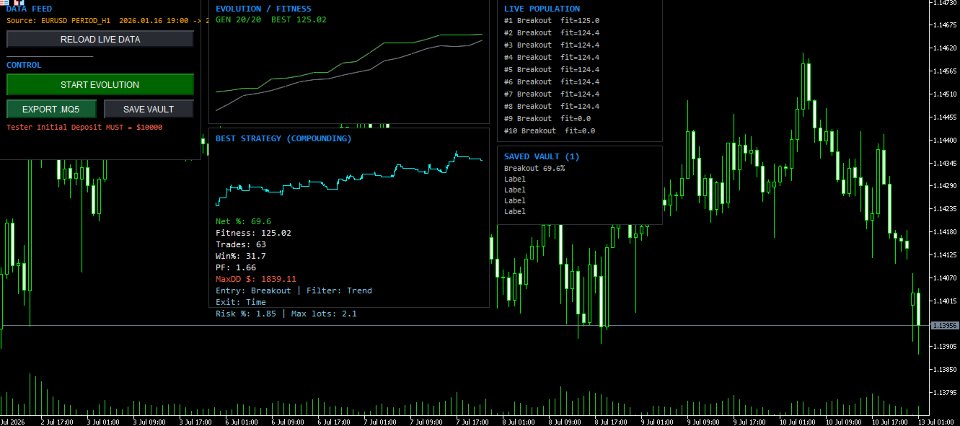
Task: Click the Entry: Breakout | Filter: Trend line
Action: pos(294,291)
